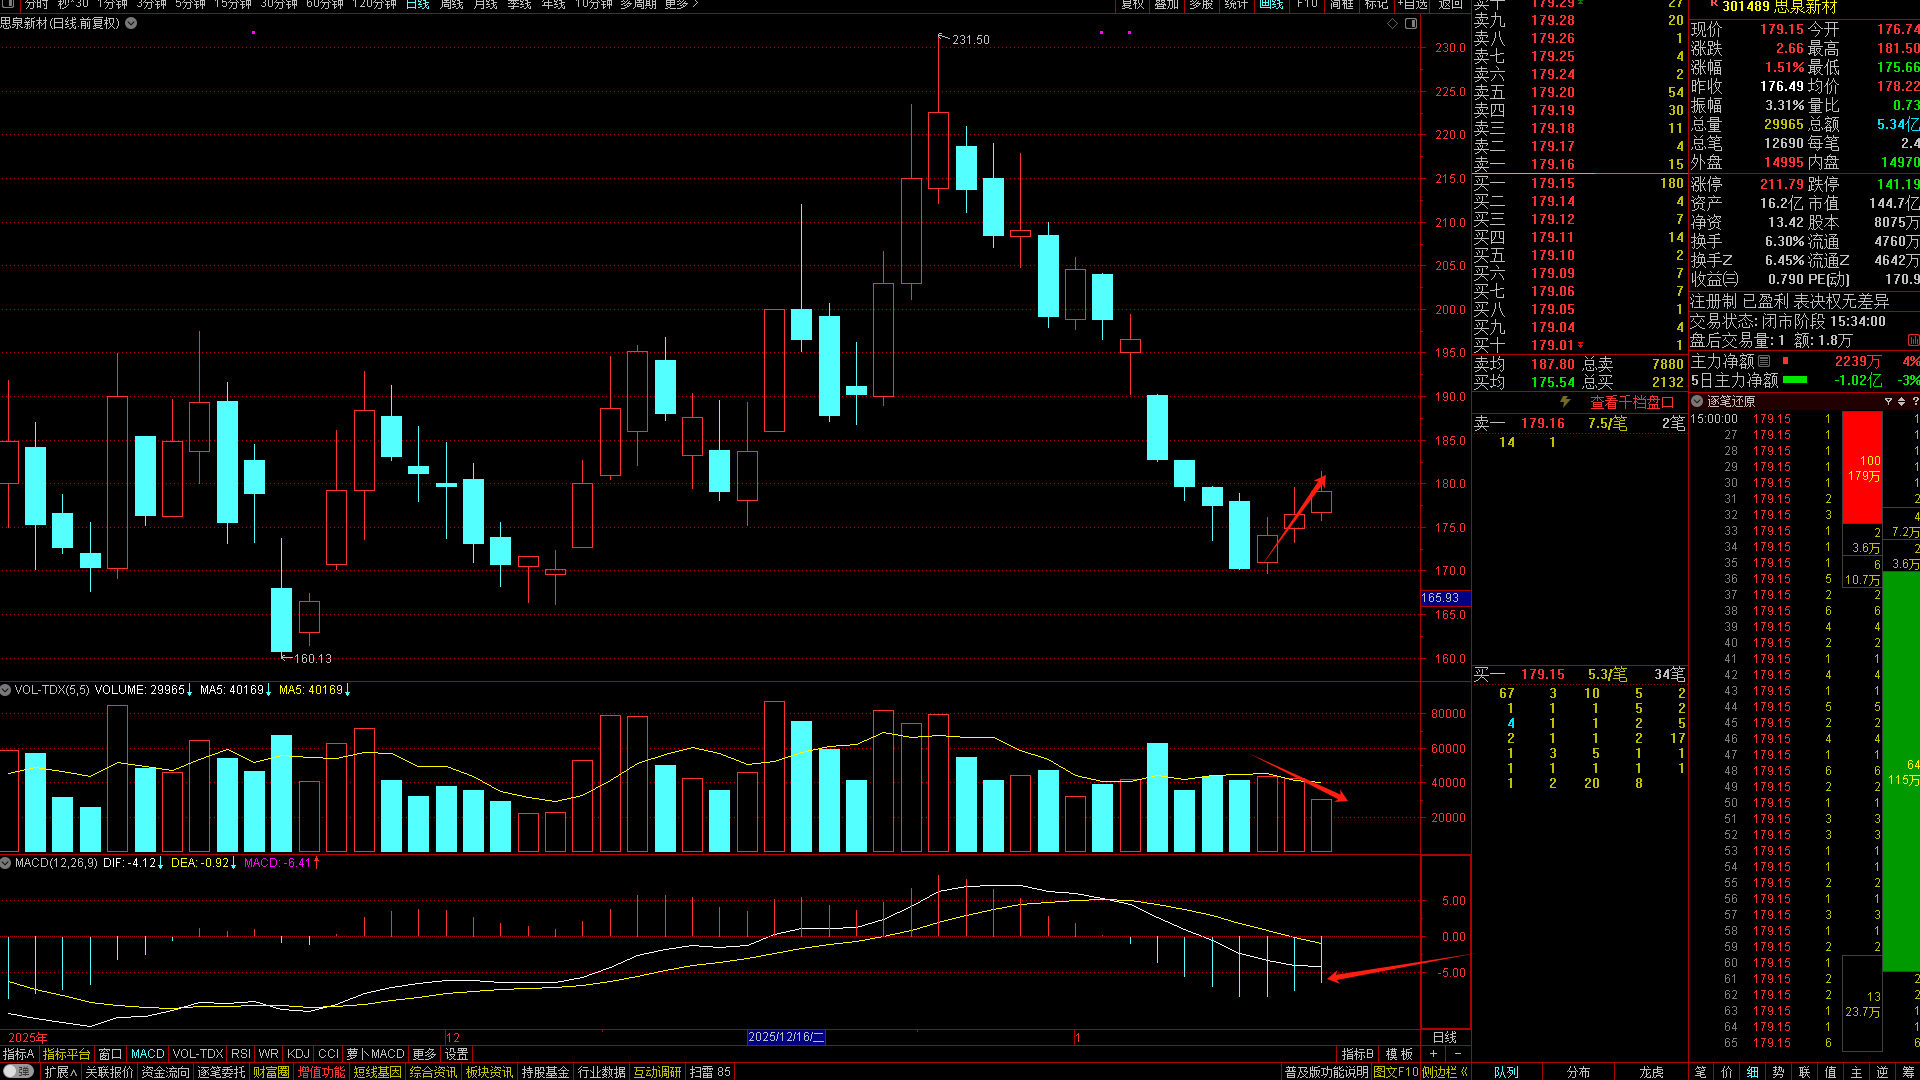Click the diamond icon at chart top-right
The width and height of the screenshot is (1920, 1080).
[x=1392, y=23]
